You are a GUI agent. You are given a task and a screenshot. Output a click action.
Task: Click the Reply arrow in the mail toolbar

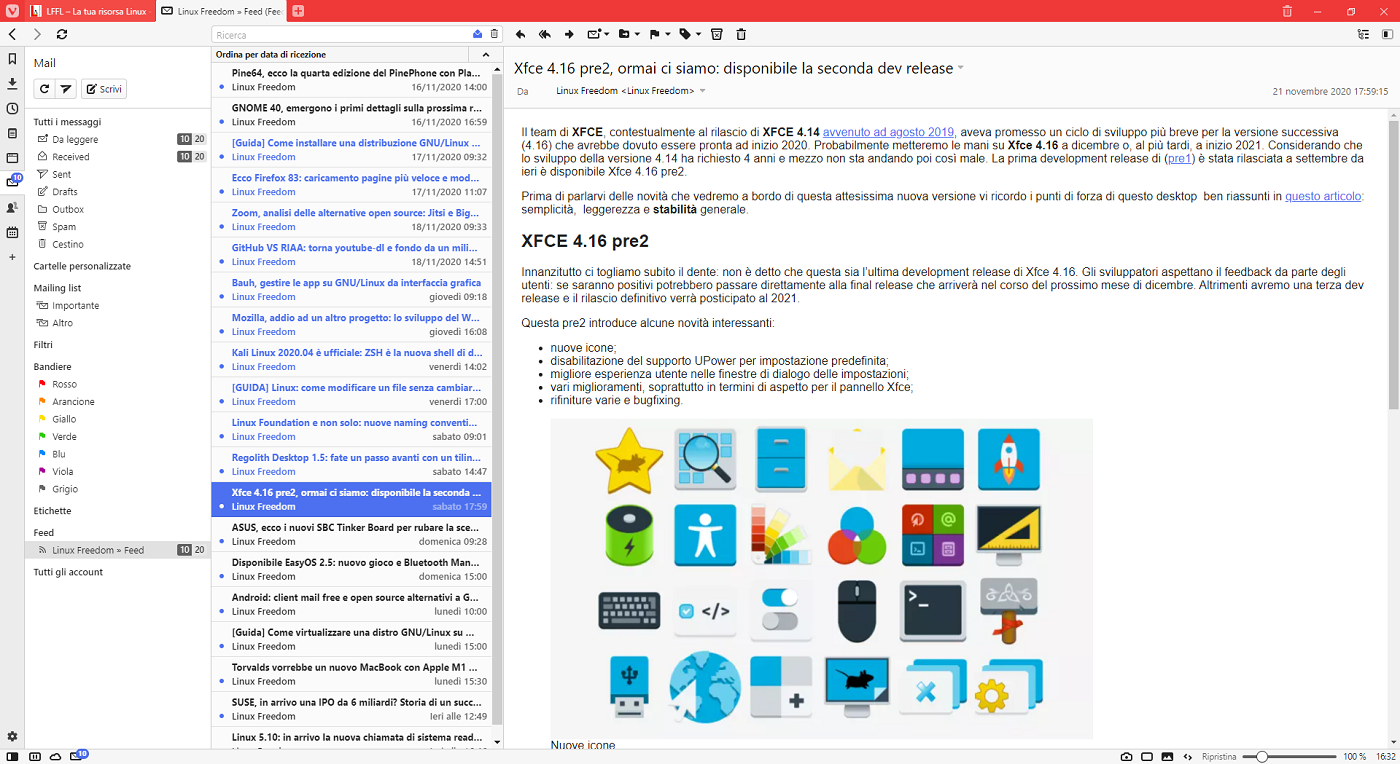point(520,34)
